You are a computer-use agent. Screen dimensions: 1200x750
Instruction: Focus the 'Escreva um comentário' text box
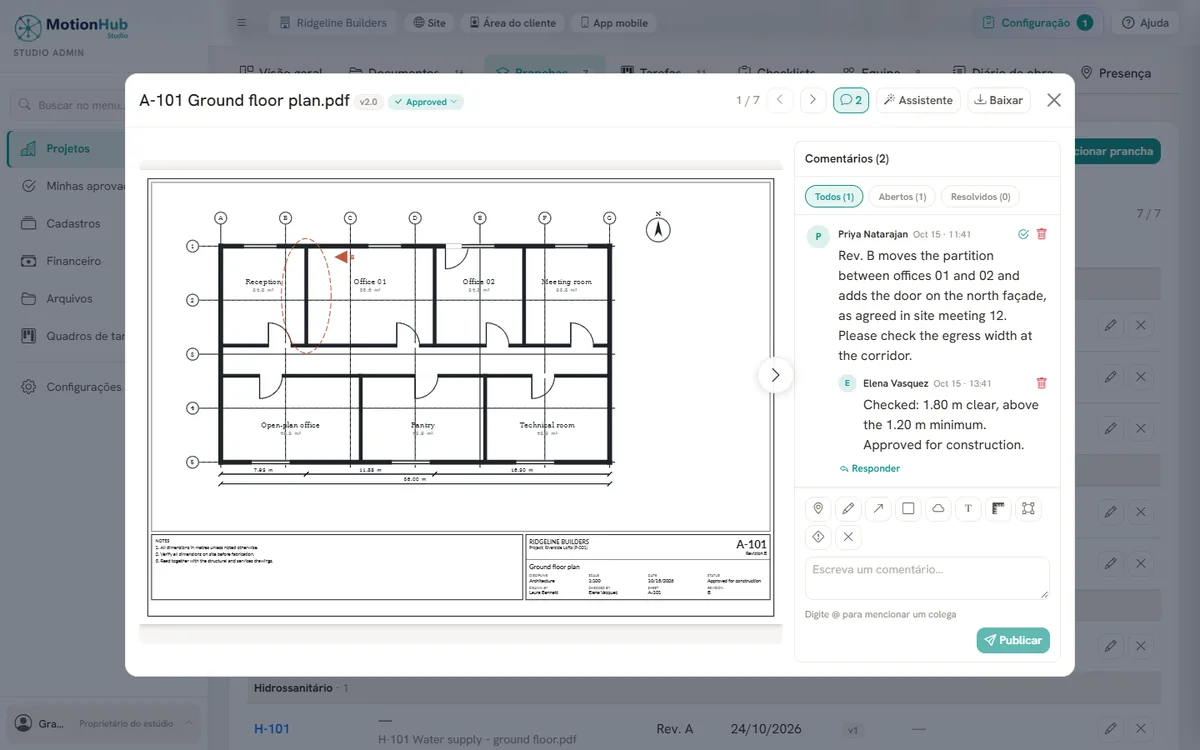click(927, 578)
